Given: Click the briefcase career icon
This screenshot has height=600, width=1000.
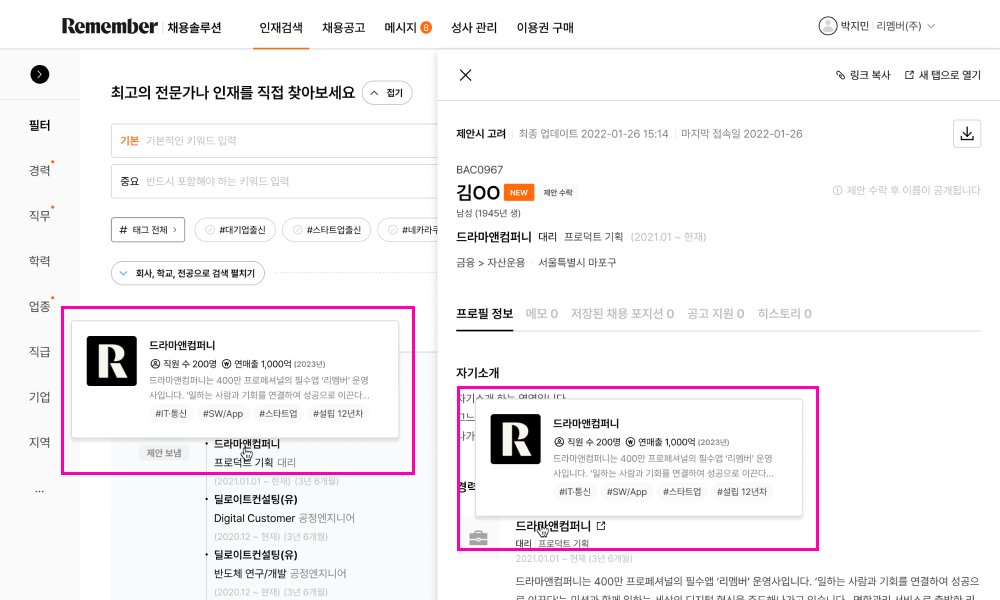Looking at the screenshot, I should click(478, 538).
